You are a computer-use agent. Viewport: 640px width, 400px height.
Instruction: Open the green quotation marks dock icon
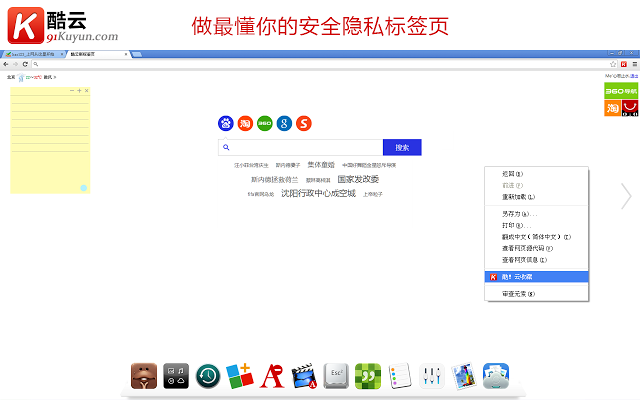coord(368,376)
